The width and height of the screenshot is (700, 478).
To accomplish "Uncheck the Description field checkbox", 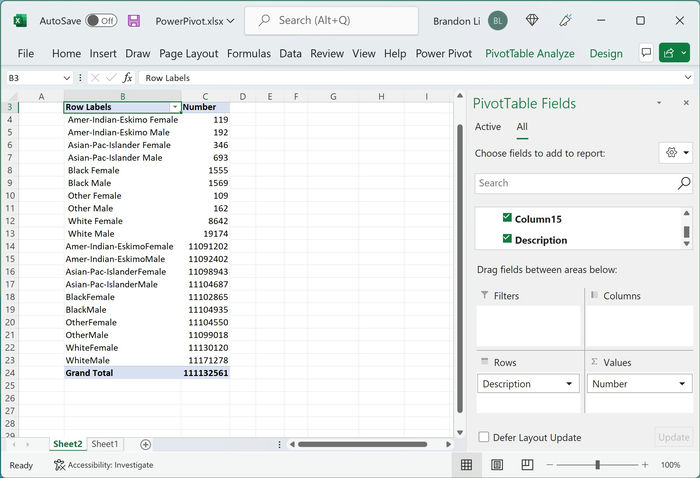I will pyautogui.click(x=507, y=238).
